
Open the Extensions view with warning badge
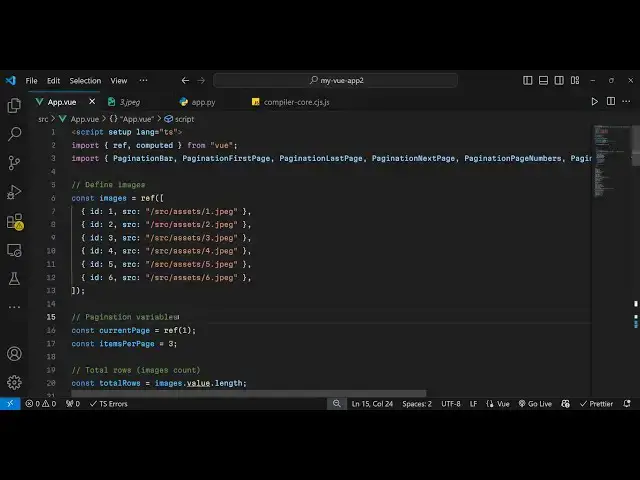15,222
